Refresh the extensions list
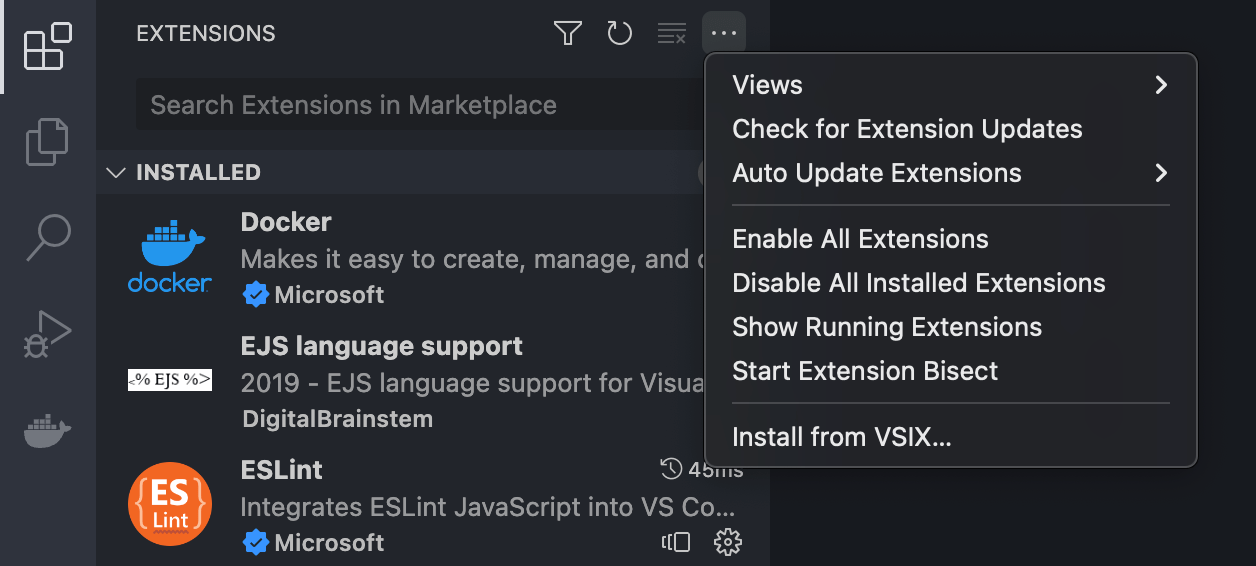The height and width of the screenshot is (566, 1256). pyautogui.click(x=620, y=34)
